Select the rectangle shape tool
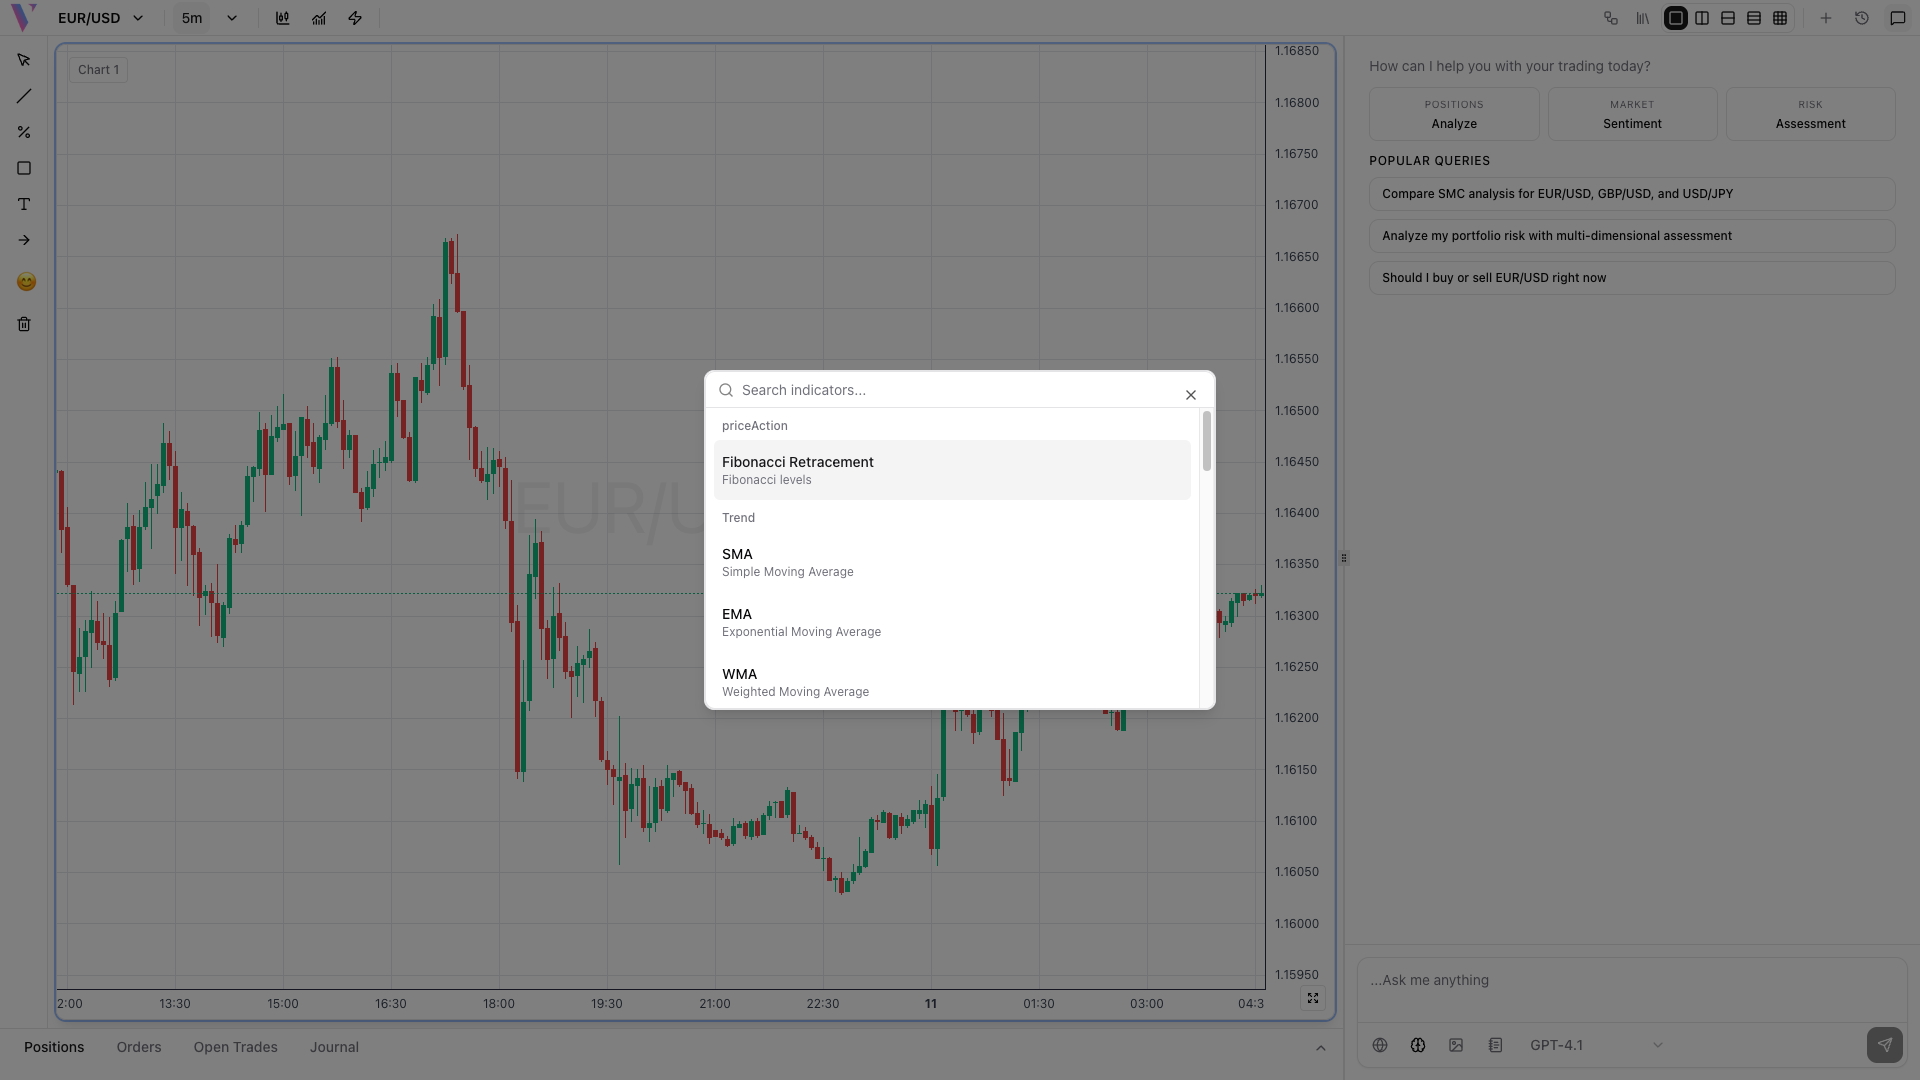Screen dimensions: 1920x1080 [x=24, y=168]
